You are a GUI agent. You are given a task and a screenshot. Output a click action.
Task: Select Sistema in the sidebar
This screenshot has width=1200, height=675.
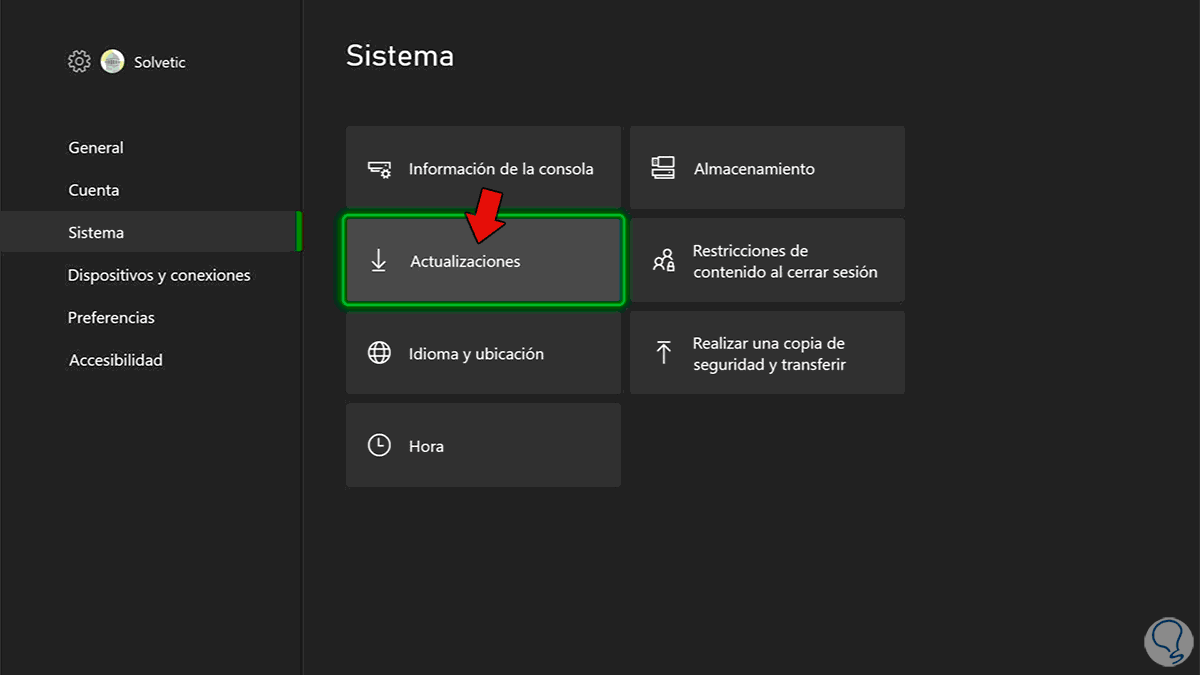pos(96,233)
